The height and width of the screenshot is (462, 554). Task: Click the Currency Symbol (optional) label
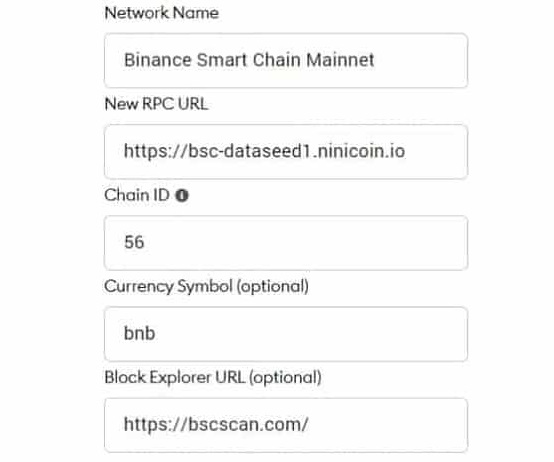pos(206,286)
